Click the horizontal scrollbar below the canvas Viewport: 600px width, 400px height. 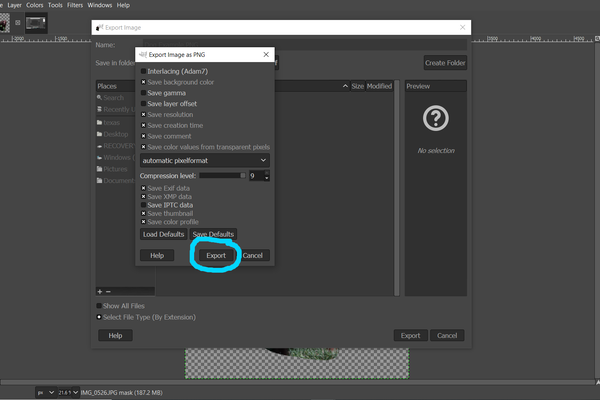[x=297, y=382]
